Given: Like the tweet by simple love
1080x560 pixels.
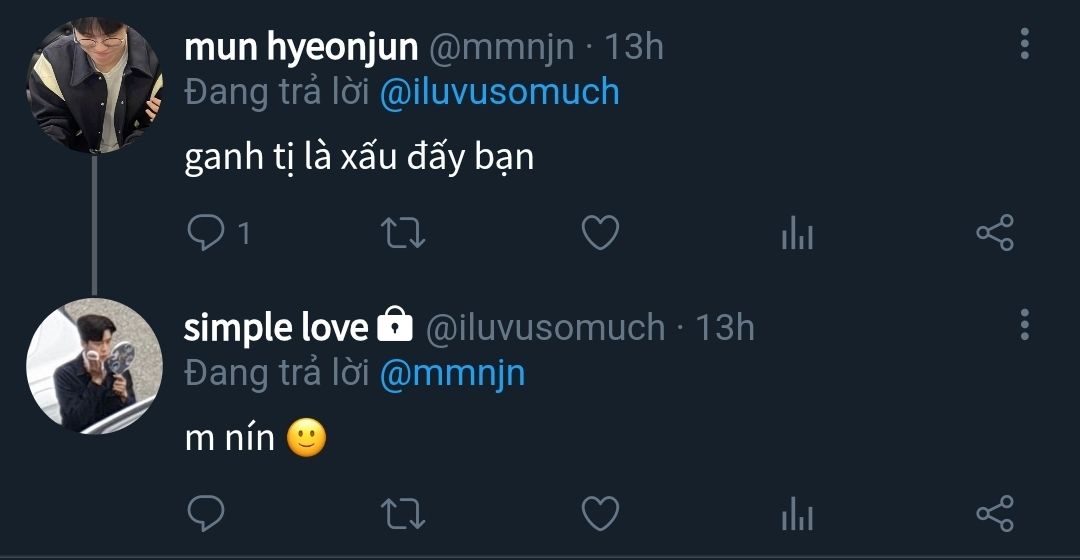Looking at the screenshot, I should point(600,514).
